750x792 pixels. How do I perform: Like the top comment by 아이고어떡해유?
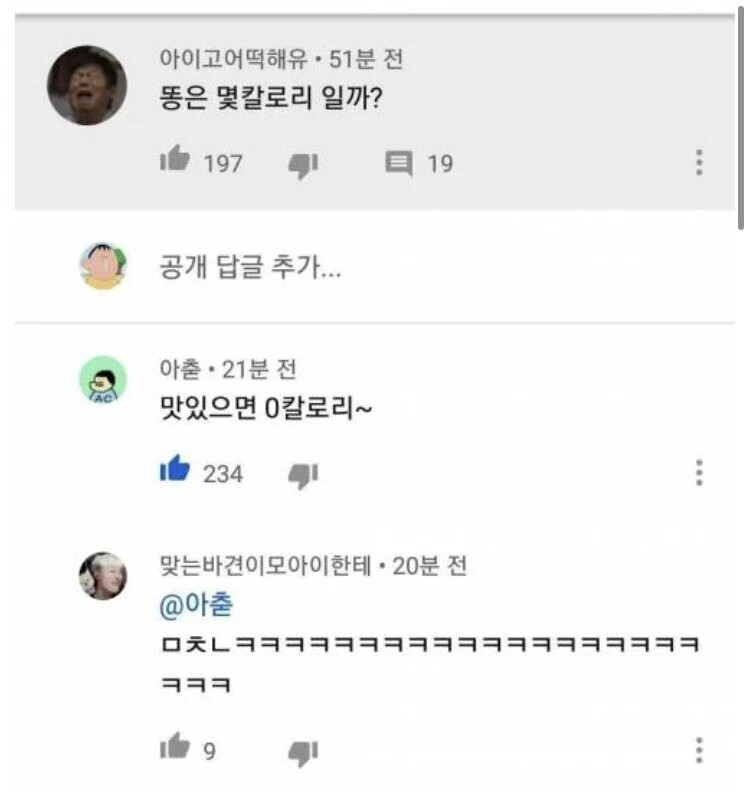(175, 161)
